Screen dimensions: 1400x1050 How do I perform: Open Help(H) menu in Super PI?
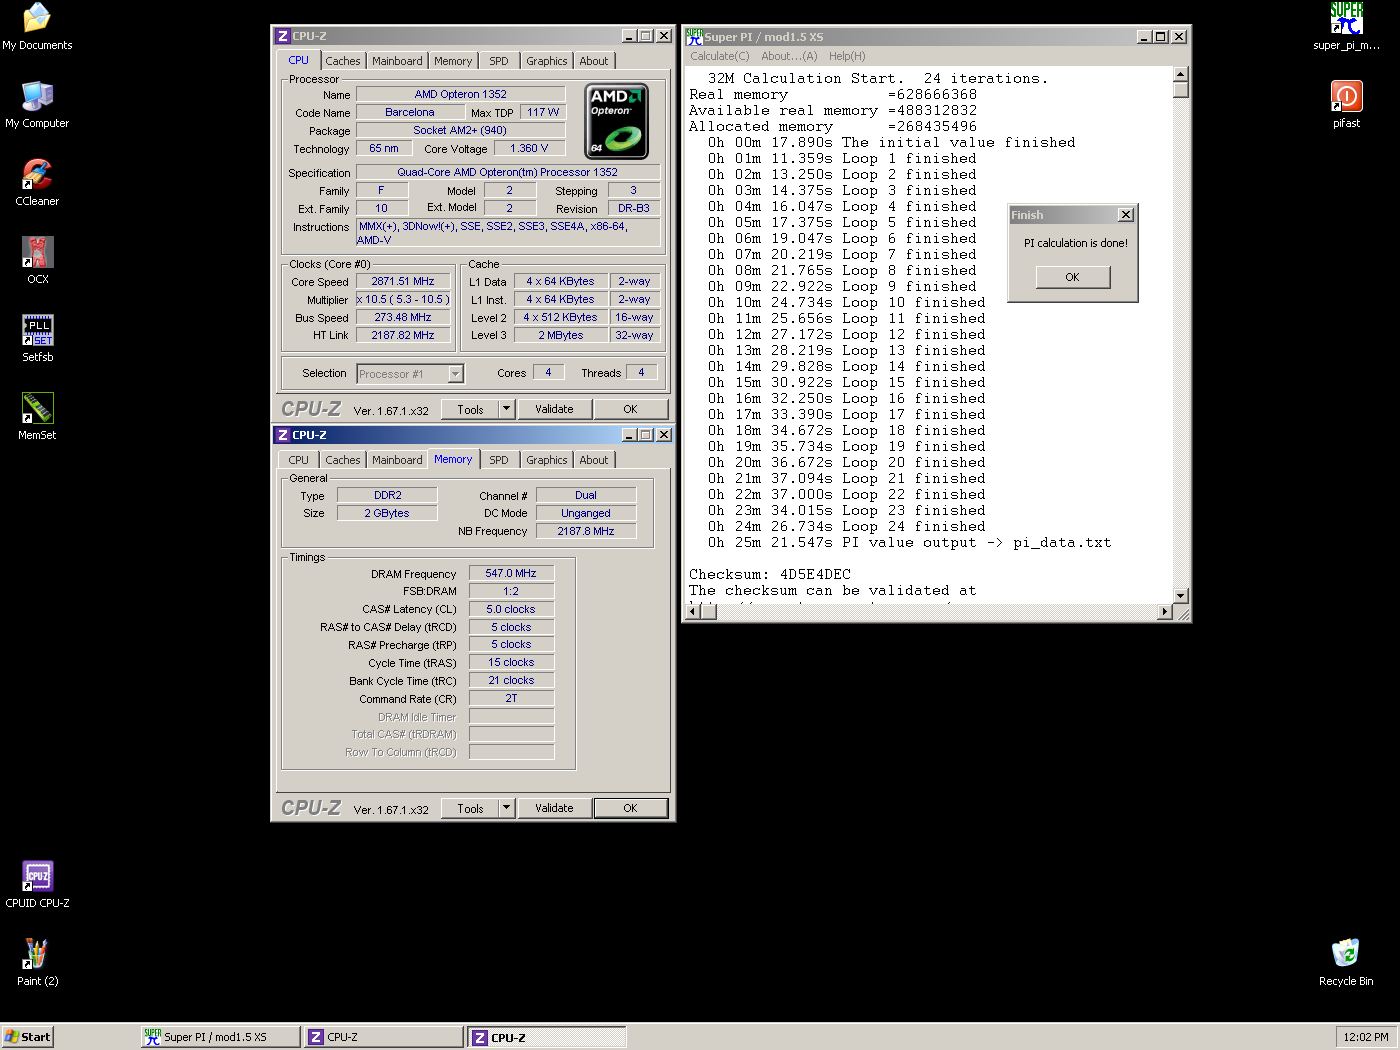tap(847, 56)
